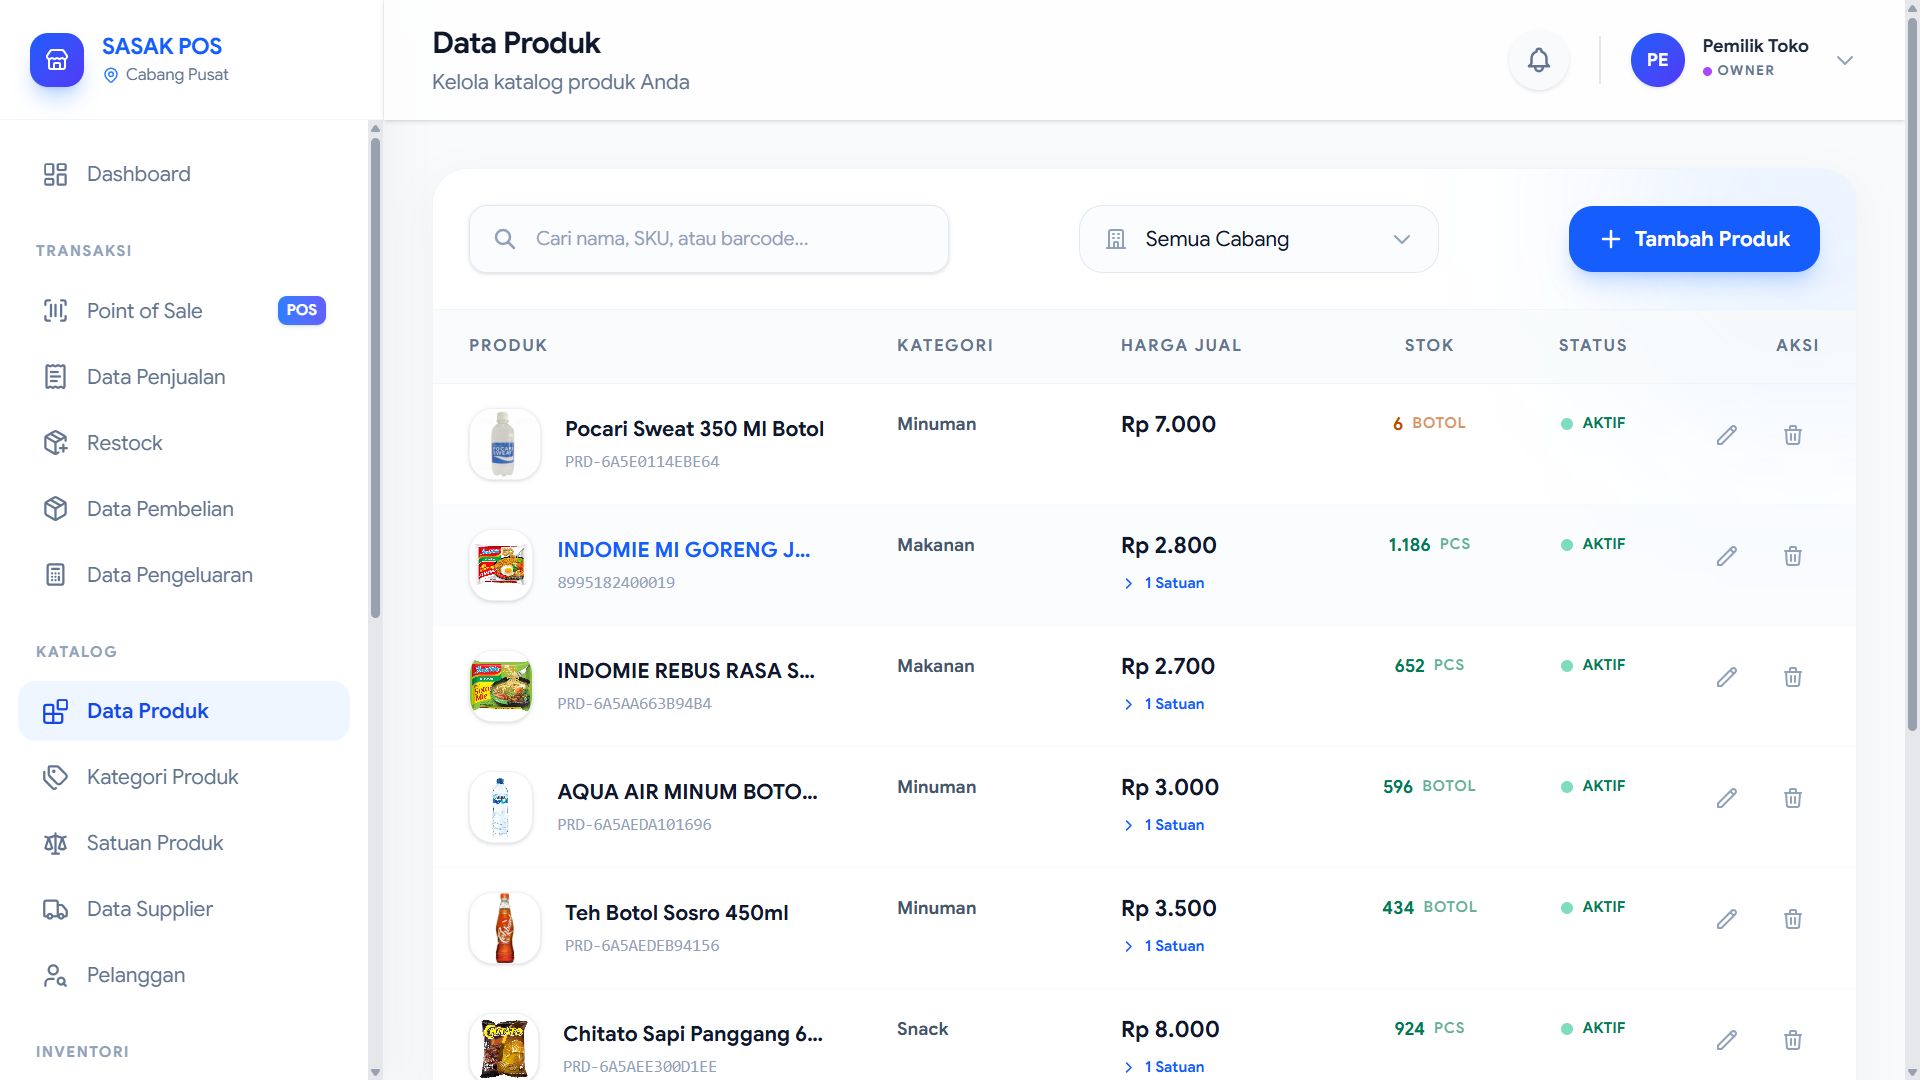Click the STOK column header
Screen dimensions: 1920x1080
[1428, 346]
